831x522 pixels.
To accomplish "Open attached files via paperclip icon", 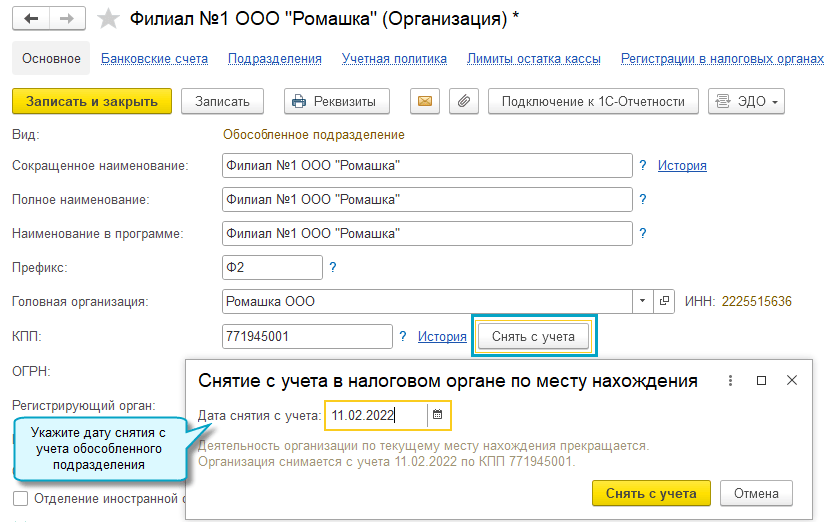I will coord(461,101).
